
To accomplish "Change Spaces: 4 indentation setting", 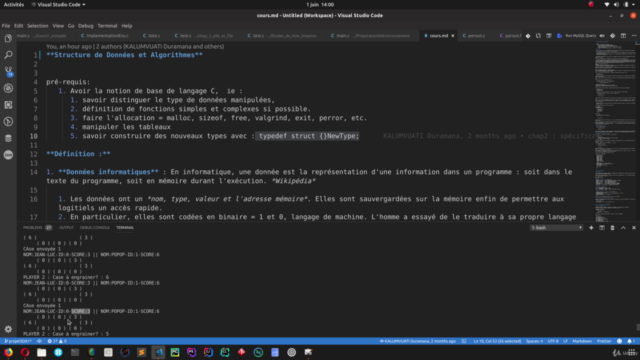I will (x=534, y=341).
